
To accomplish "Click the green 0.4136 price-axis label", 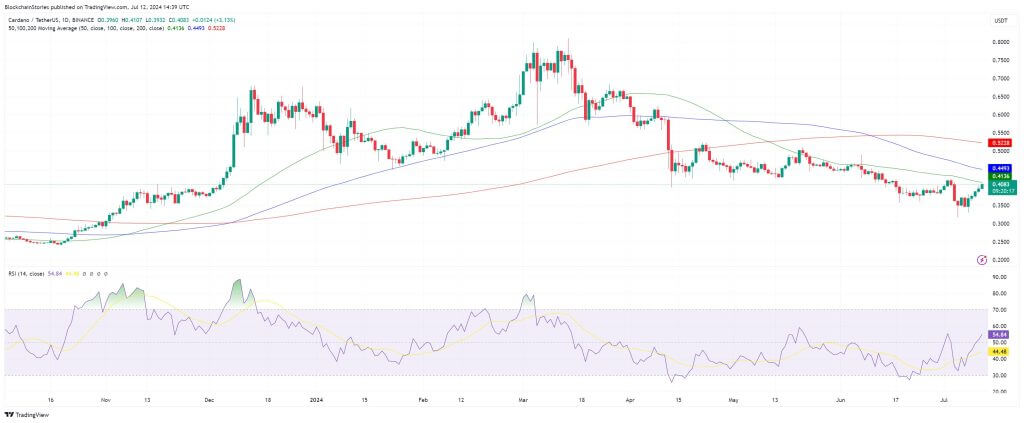I will click(x=999, y=176).
